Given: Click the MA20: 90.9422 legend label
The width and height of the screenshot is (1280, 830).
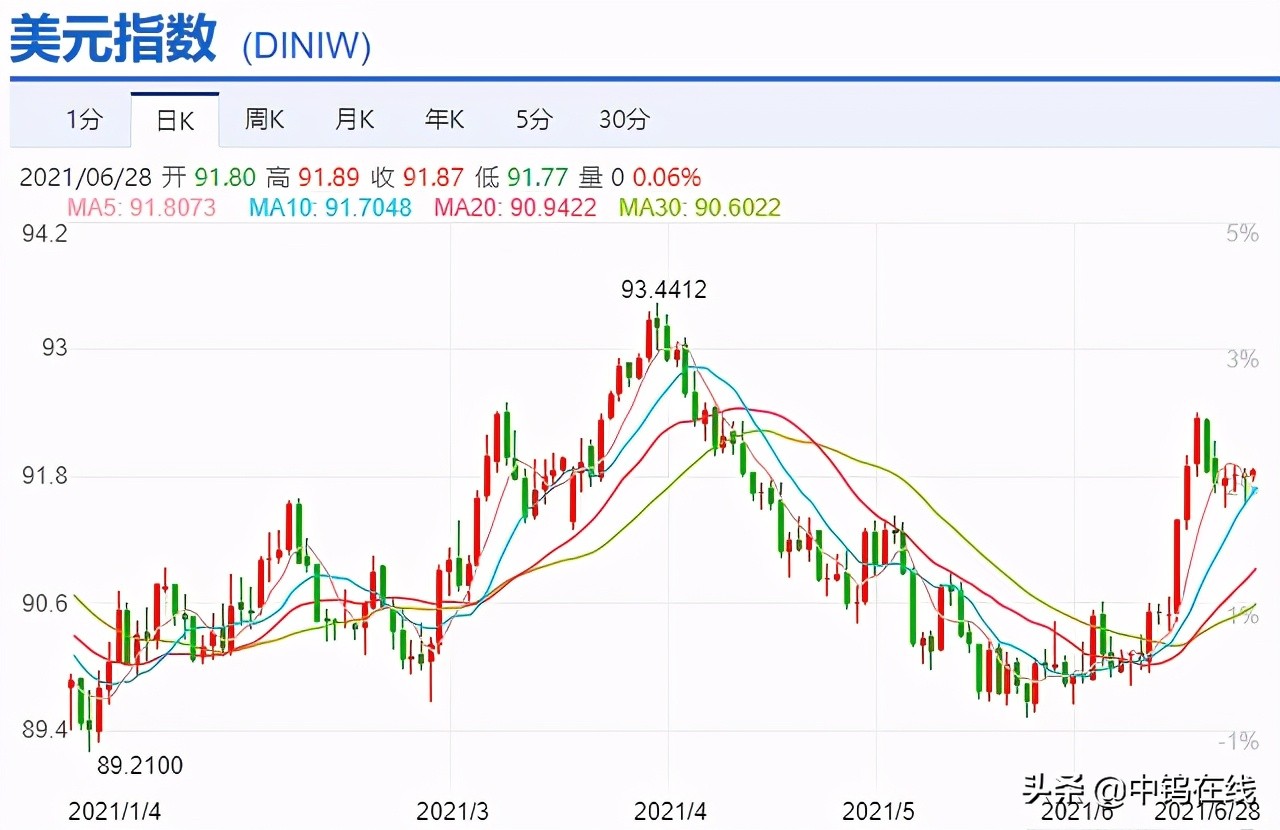Looking at the screenshot, I should [515, 208].
